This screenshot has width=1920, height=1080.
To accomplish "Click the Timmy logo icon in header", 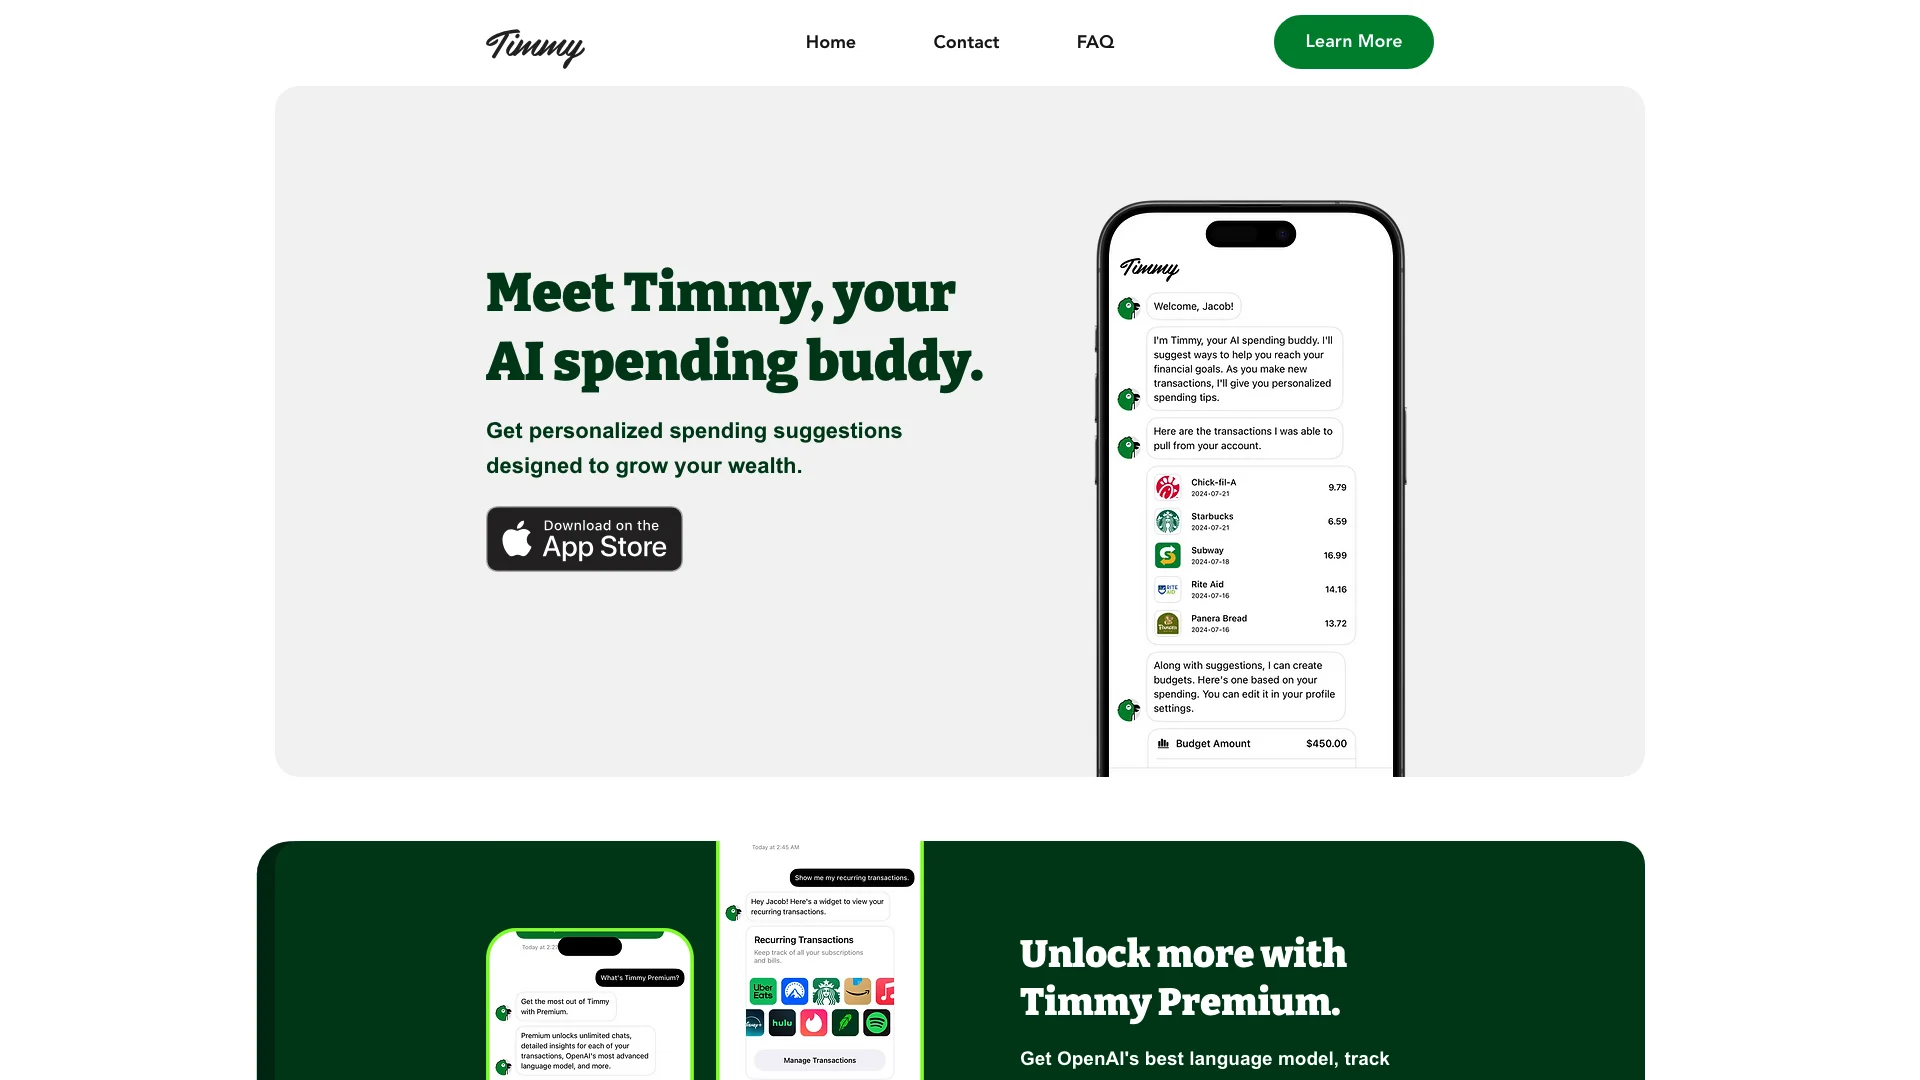I will pyautogui.click(x=535, y=46).
